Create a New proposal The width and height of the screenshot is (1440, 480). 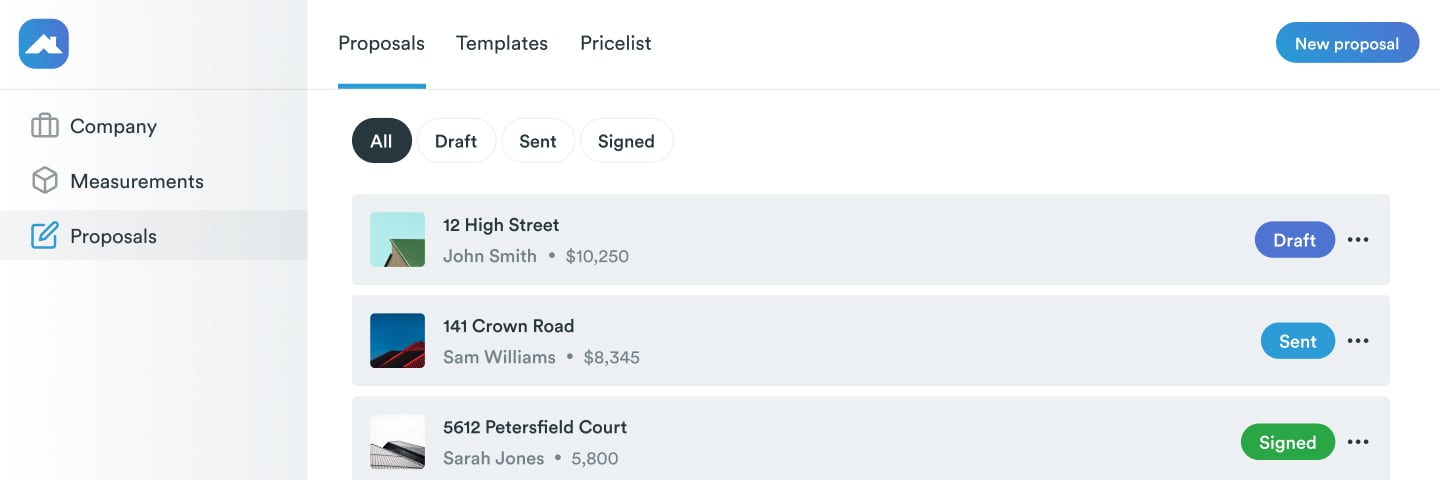pyautogui.click(x=1347, y=43)
